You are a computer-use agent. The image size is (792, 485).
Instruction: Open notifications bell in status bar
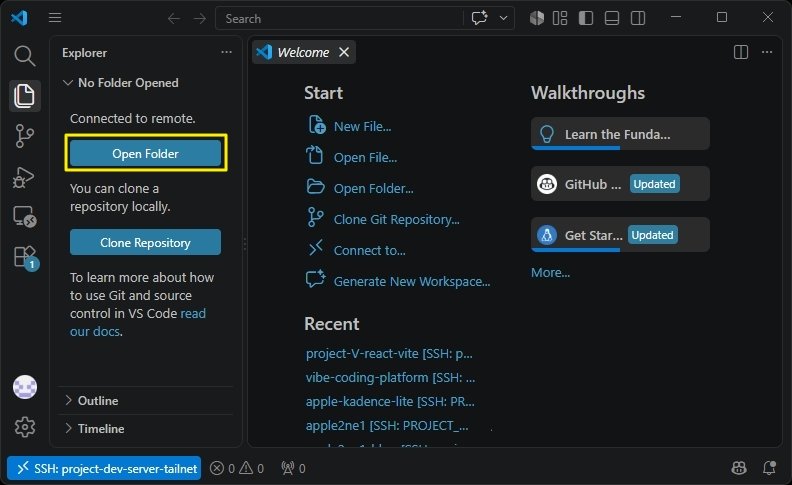click(769, 468)
